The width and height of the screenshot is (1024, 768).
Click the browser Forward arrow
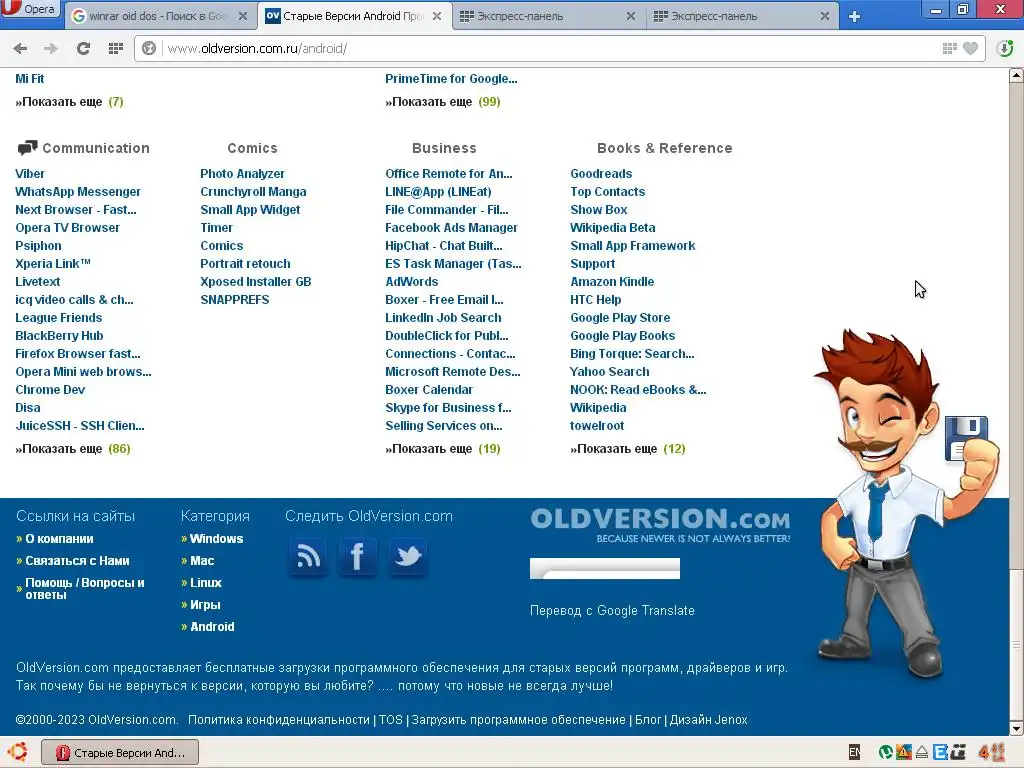[50, 48]
